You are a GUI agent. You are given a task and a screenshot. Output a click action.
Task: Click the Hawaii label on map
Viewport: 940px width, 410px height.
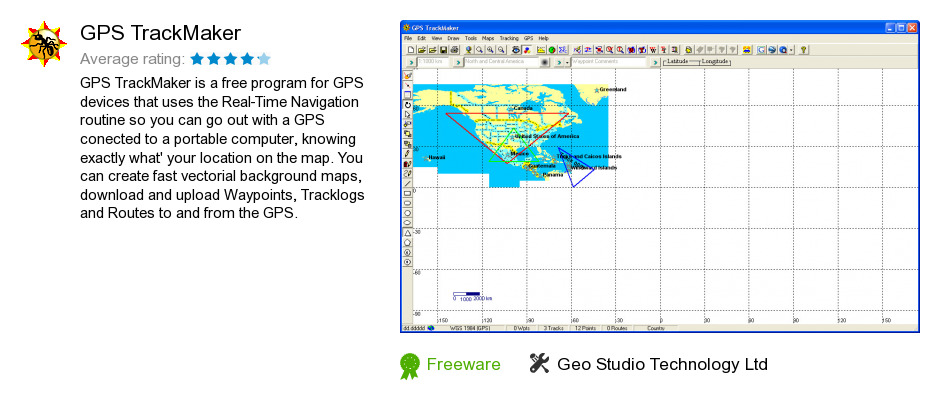437,158
